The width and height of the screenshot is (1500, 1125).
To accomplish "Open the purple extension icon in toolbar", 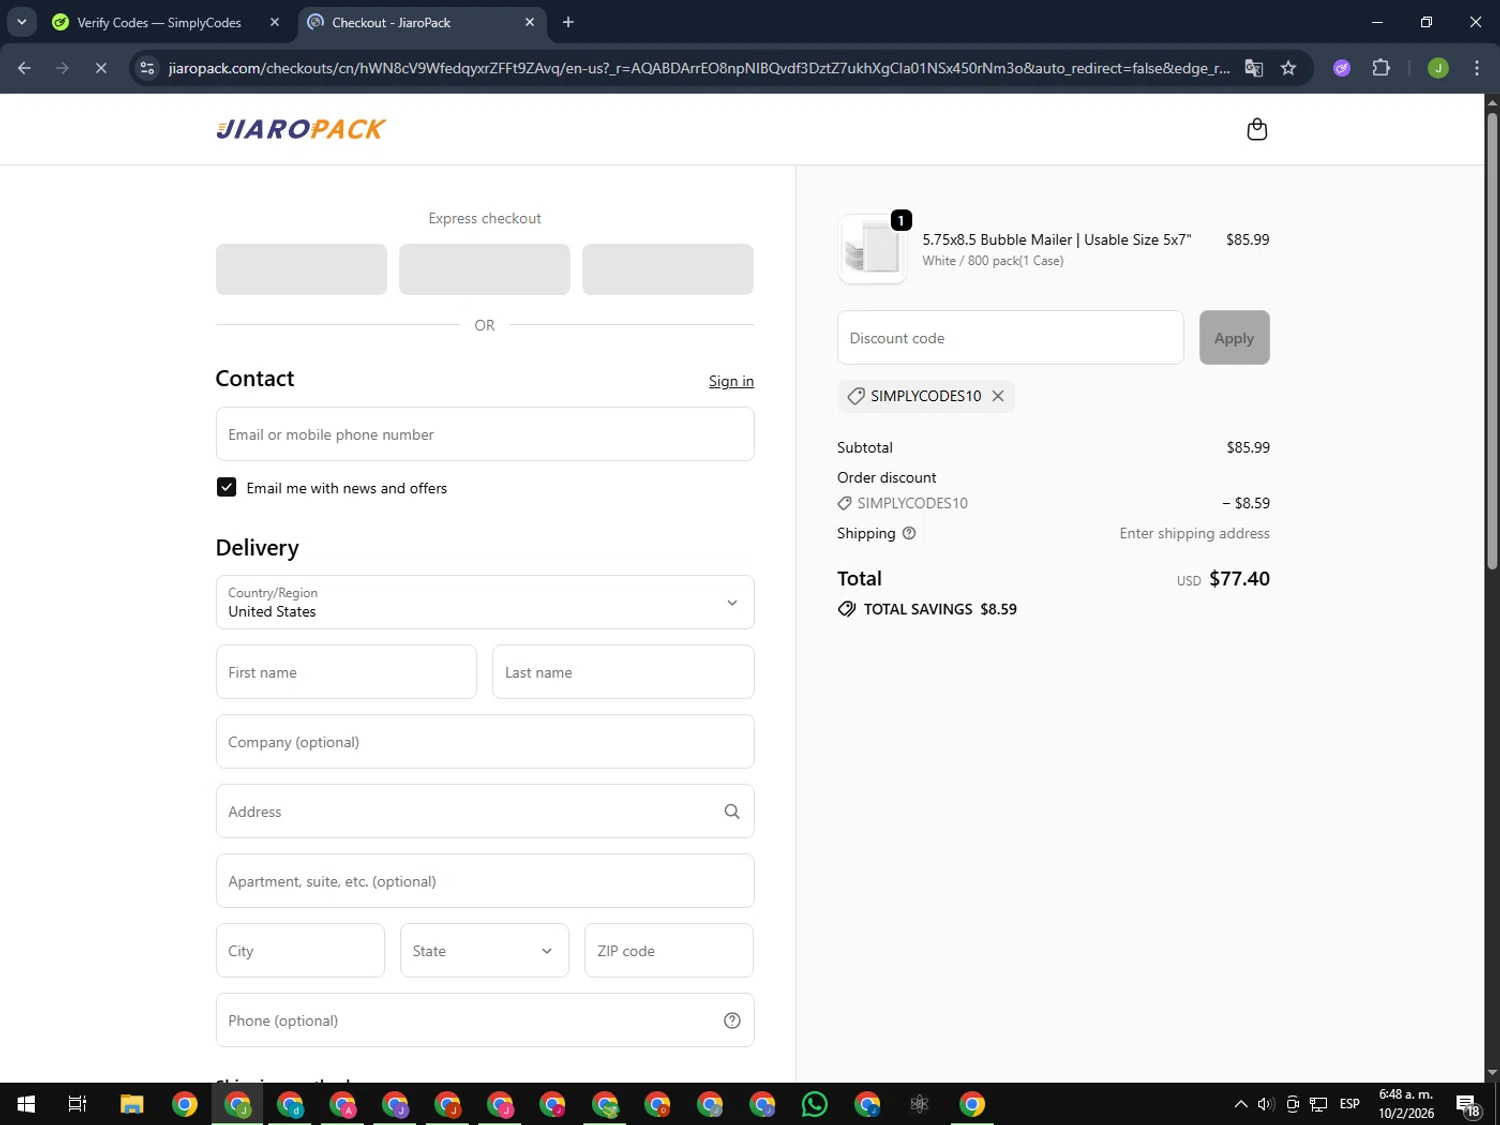I will pos(1342,68).
